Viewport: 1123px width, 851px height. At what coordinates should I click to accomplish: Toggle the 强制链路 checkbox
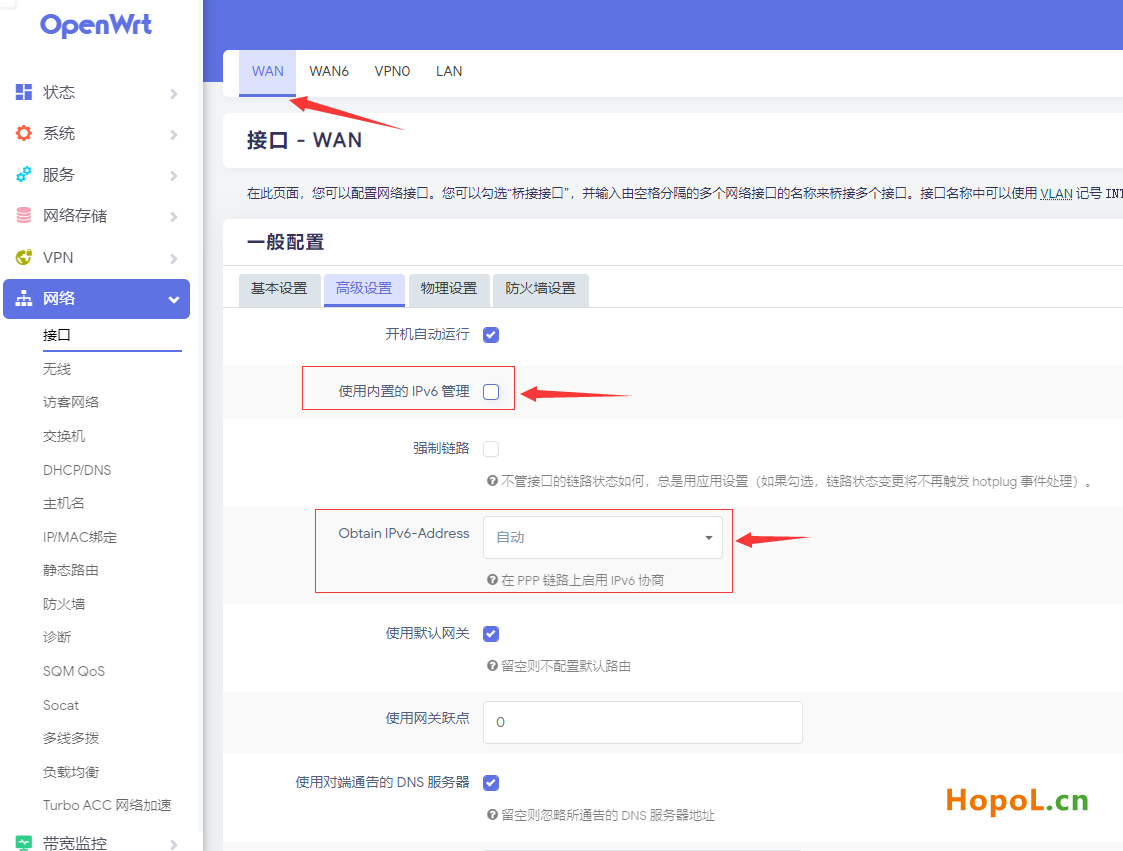pos(491,448)
